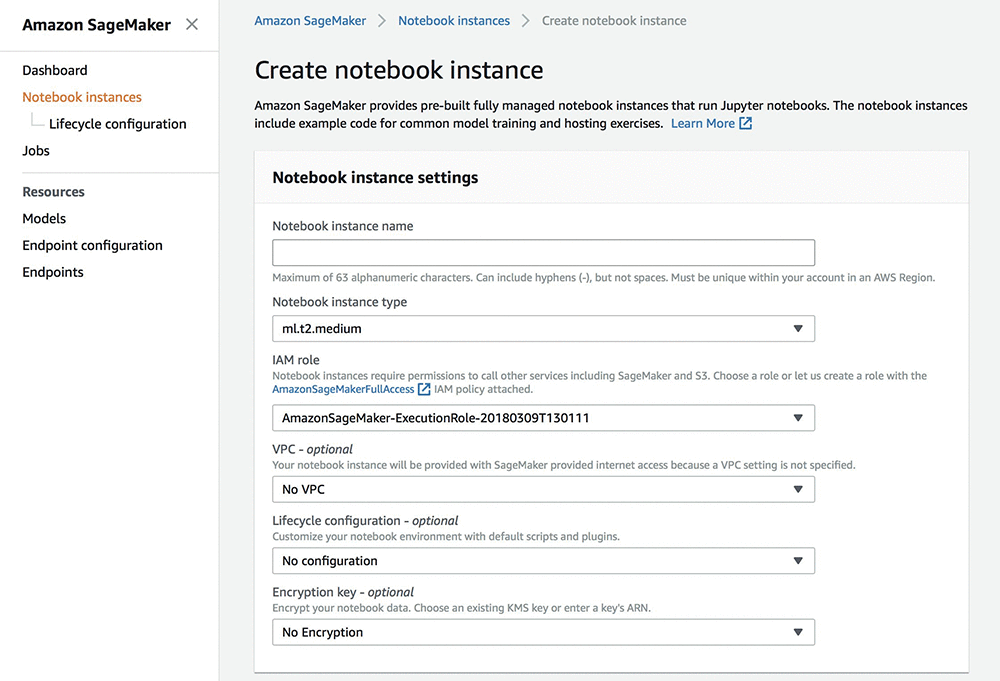Open the VPC selection dropdown
Viewport: 1000px width, 681px height.
coord(543,489)
